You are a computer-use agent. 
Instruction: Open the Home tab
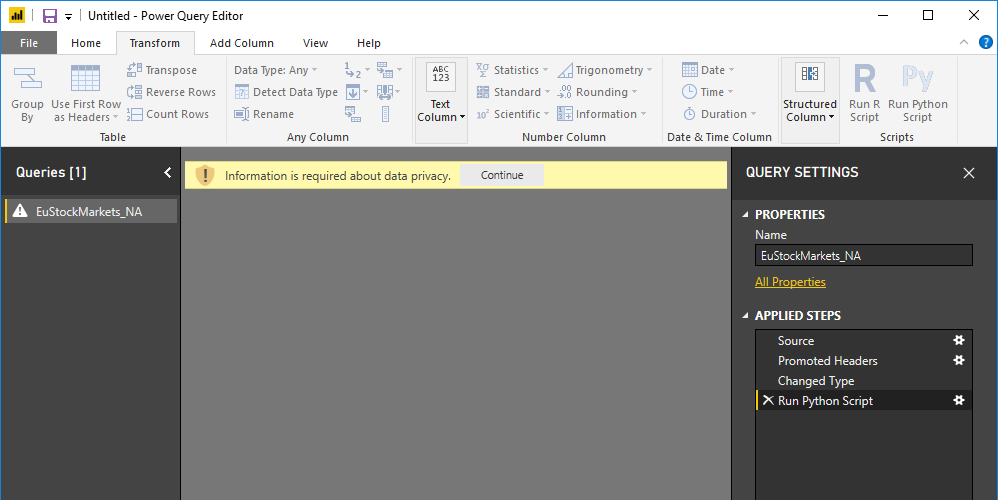86,43
